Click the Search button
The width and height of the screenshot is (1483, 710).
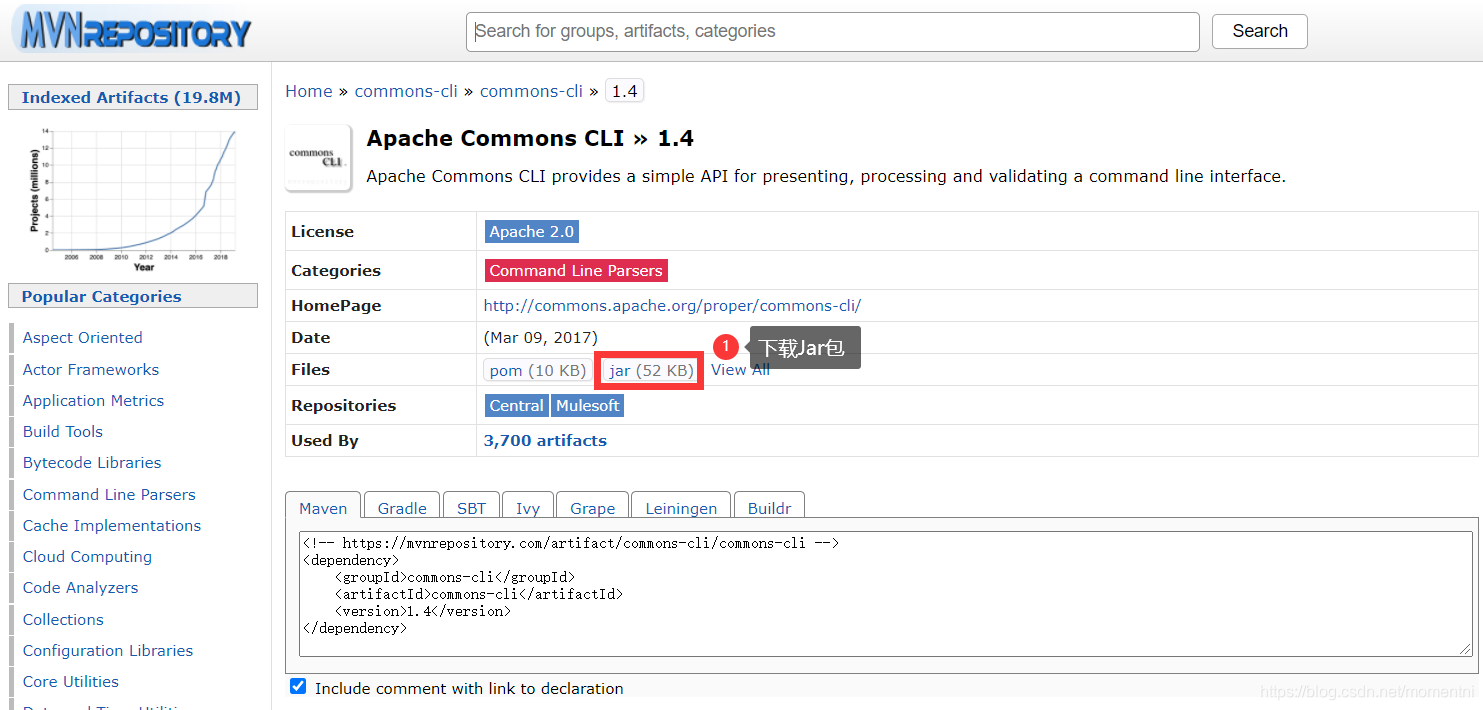pyautogui.click(x=1259, y=31)
